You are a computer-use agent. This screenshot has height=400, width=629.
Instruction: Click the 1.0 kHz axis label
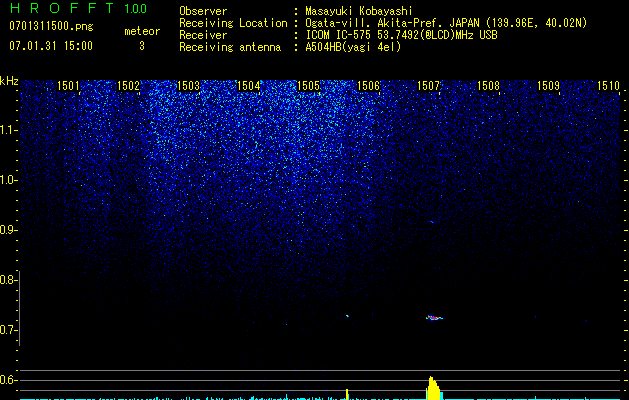tap(8, 180)
